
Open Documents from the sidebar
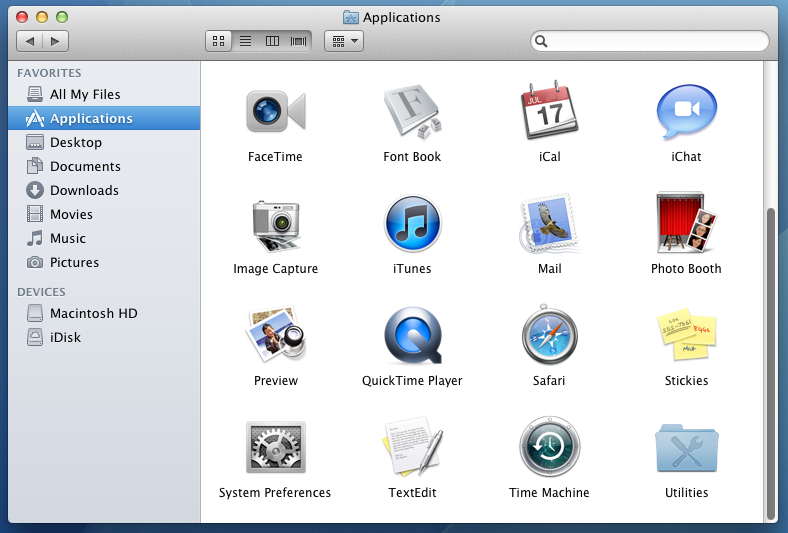[104, 166]
